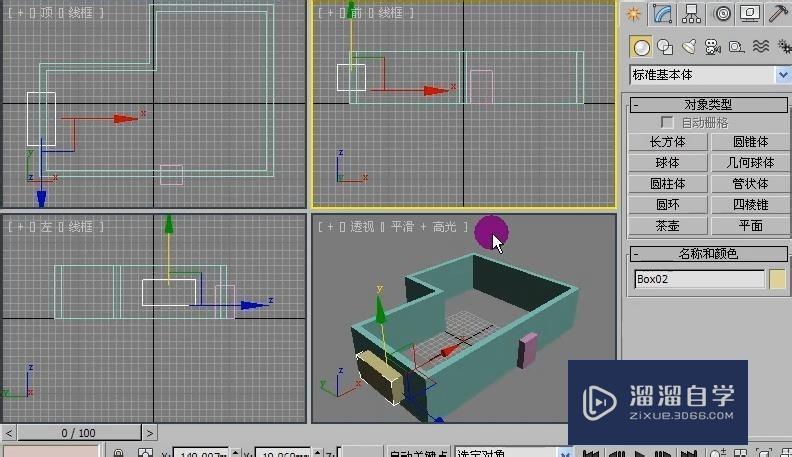Open the 透视 view label menu
The image size is (792, 457).
point(363,227)
